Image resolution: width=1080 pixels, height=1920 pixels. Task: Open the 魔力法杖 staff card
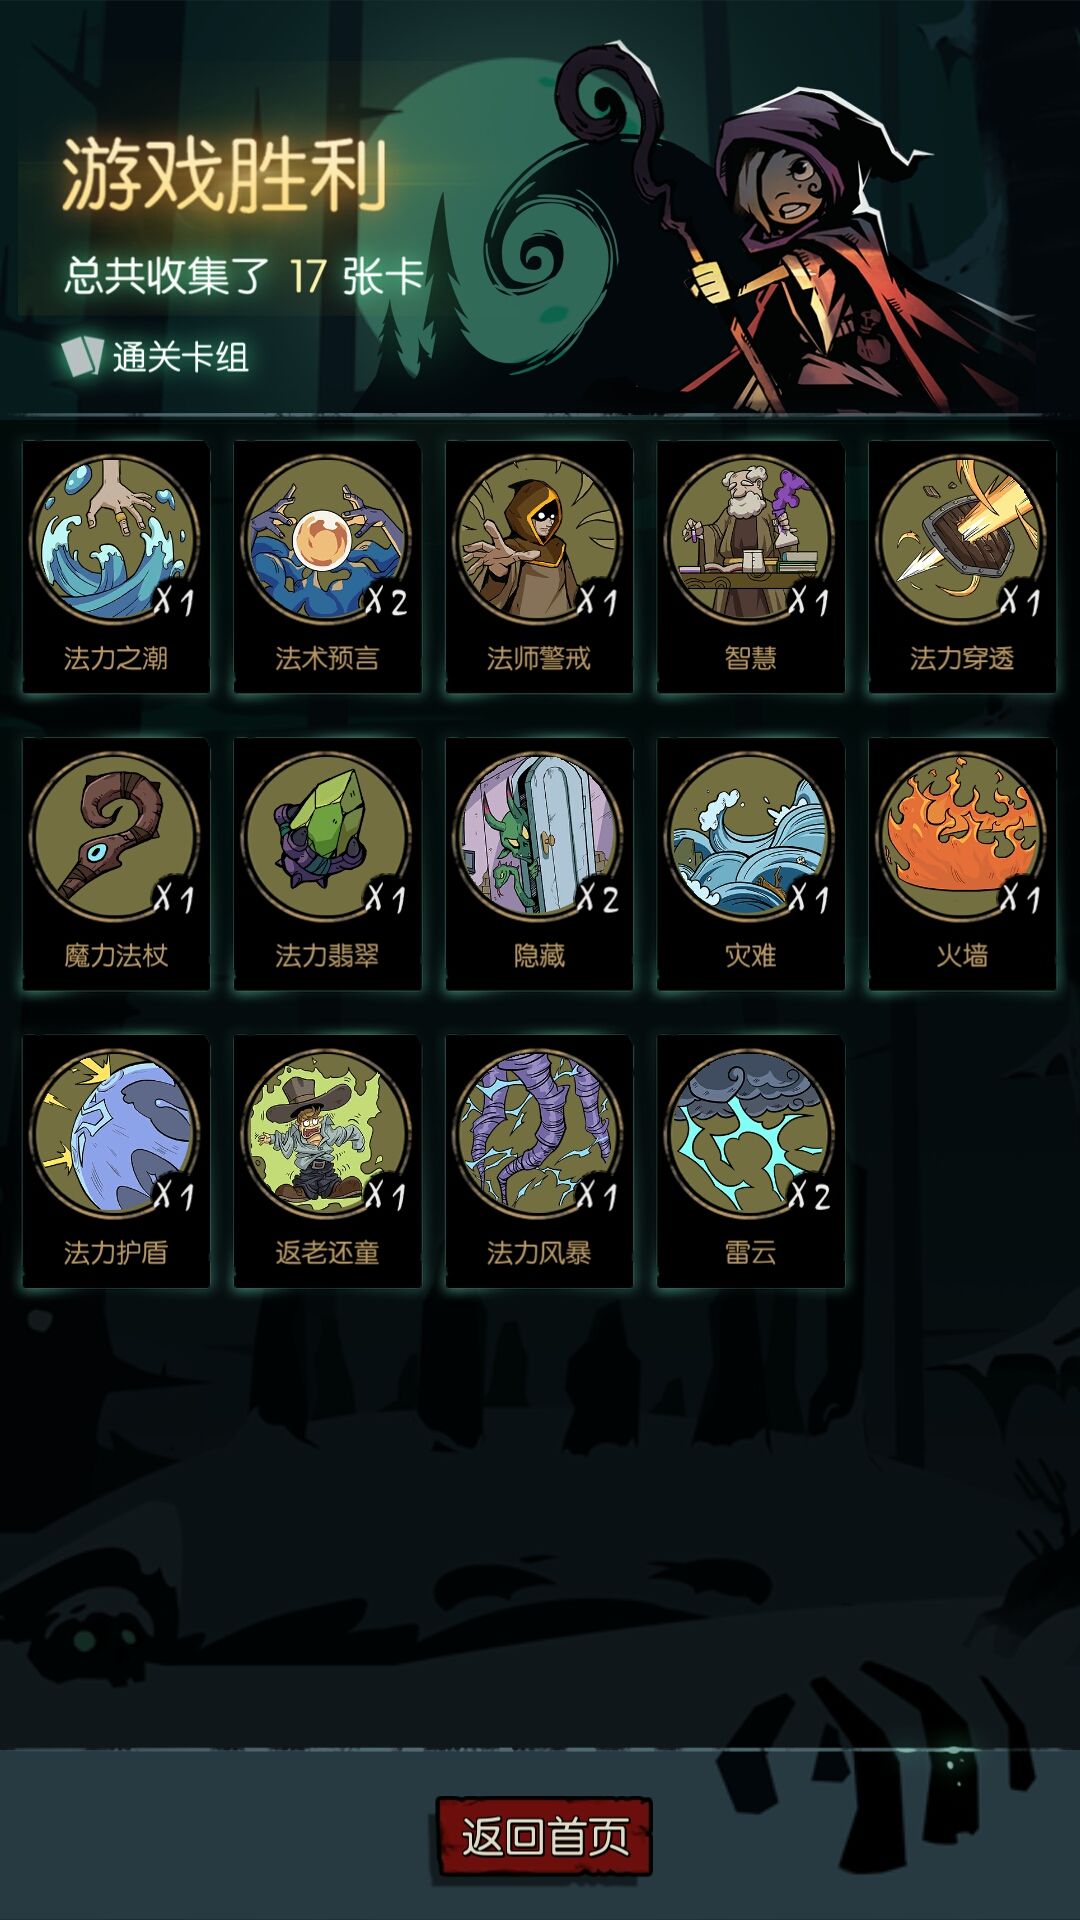tap(116, 864)
